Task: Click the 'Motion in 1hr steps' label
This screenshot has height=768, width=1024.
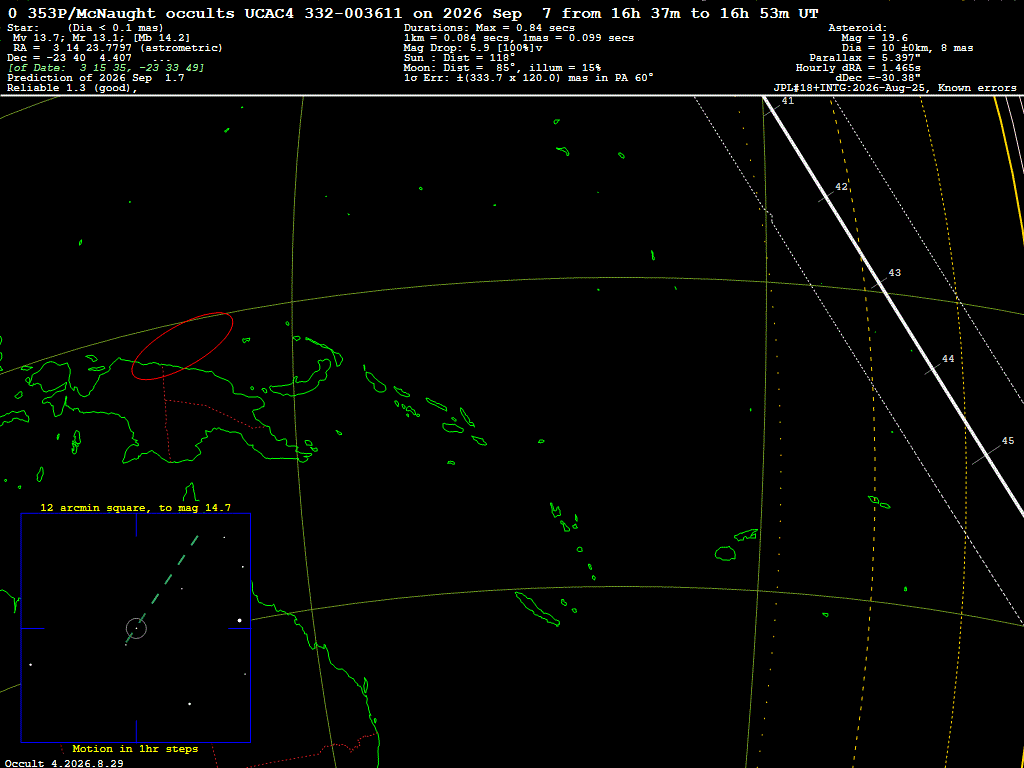Action: tap(135, 749)
